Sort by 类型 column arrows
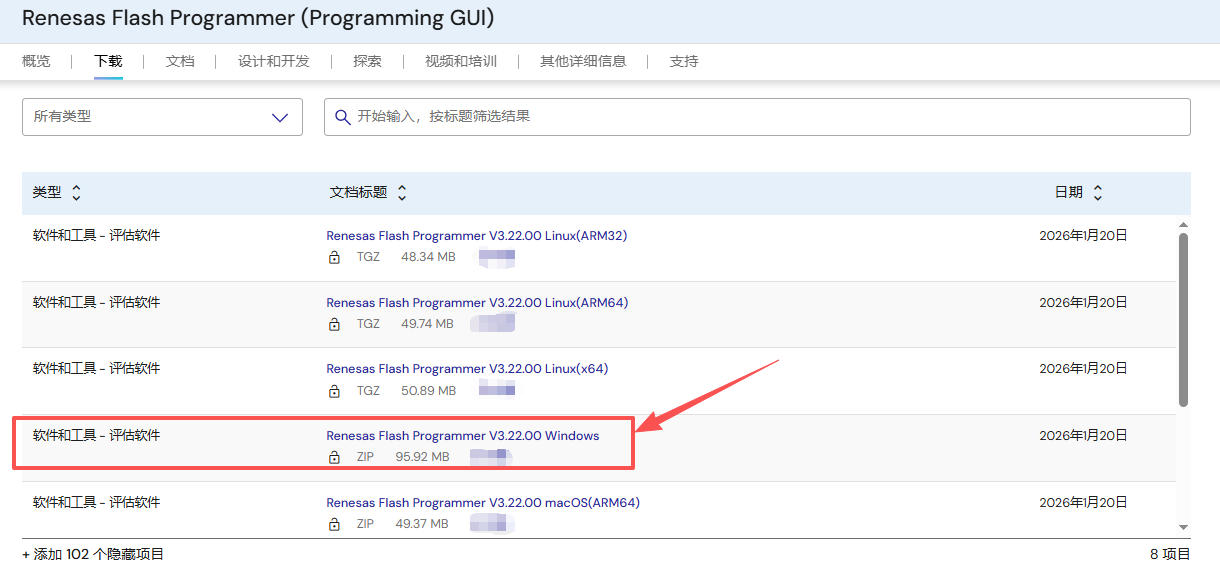Screen dimensions: 1220x588 (x=77, y=193)
